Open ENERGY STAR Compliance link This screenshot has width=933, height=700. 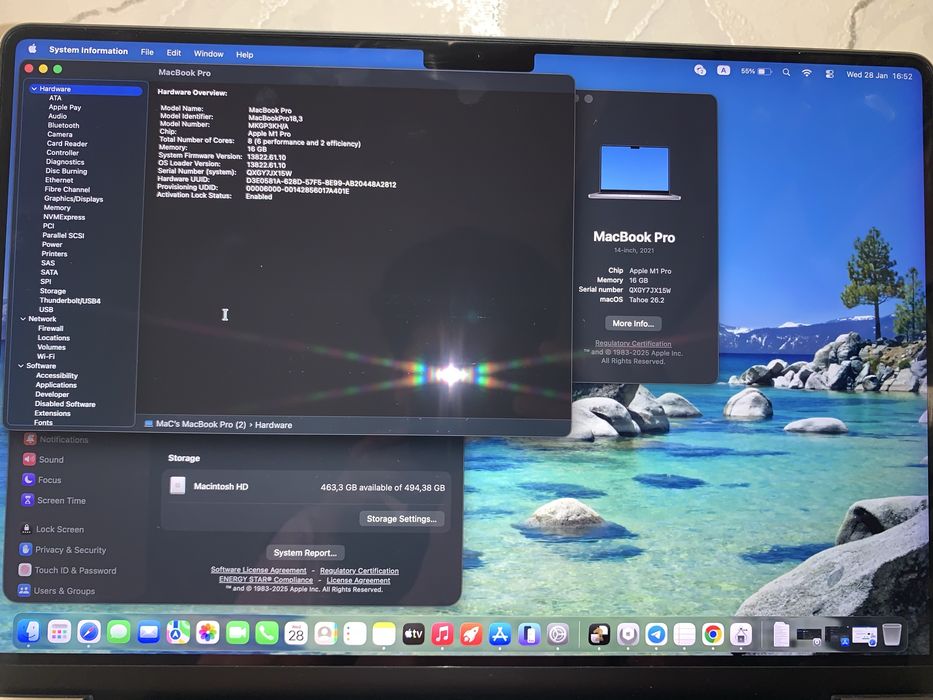[265, 580]
